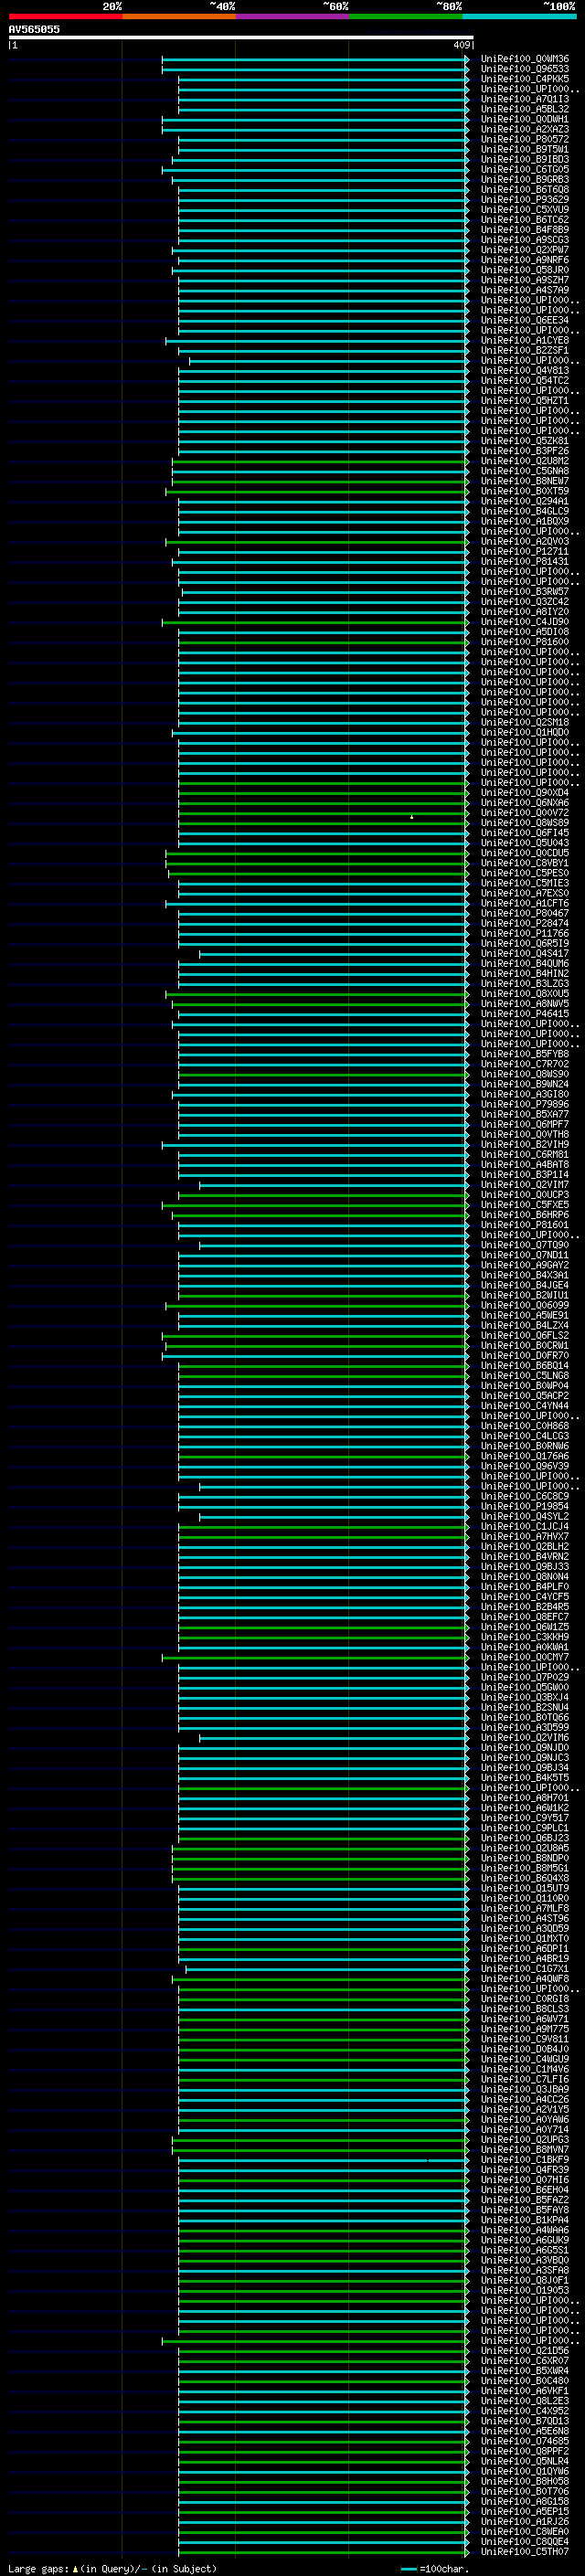Click the green ~80% identity legend segment
The image size is (585, 2576).
click(406, 16)
